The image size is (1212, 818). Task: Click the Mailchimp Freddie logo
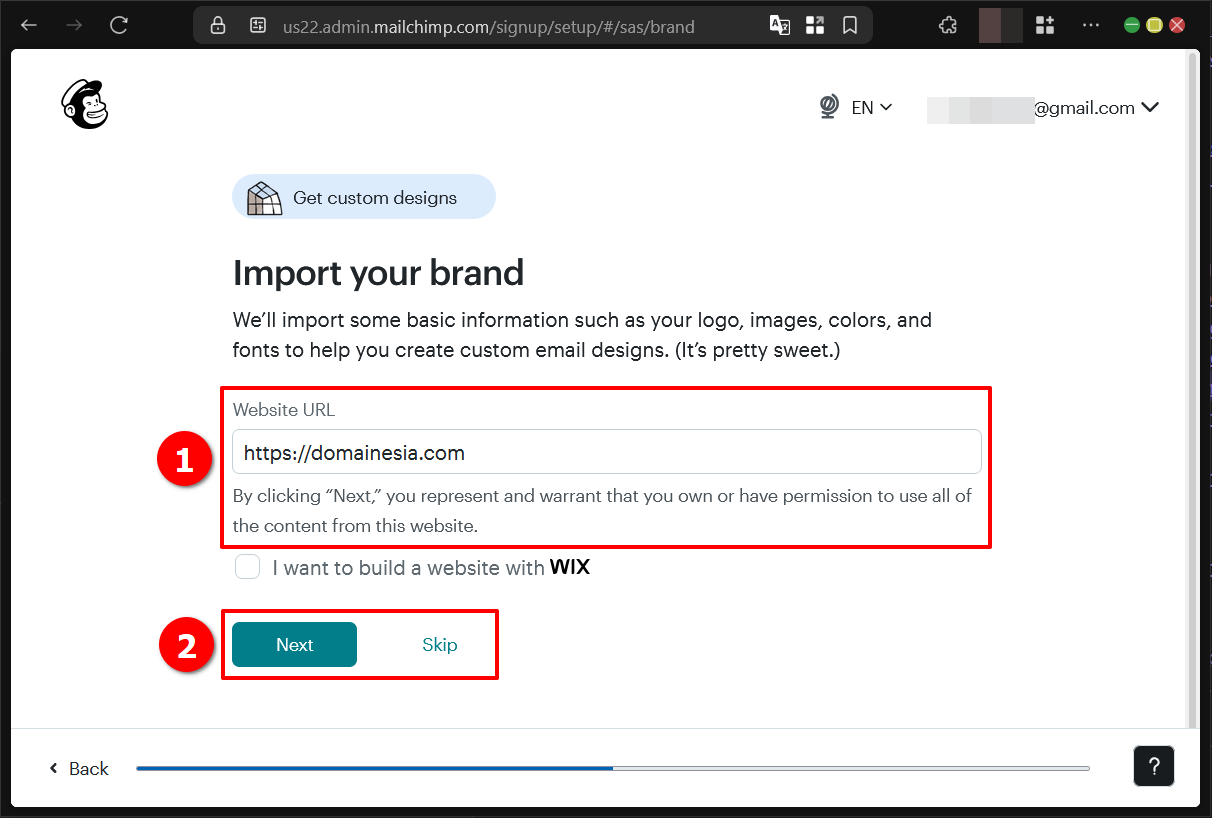click(84, 103)
